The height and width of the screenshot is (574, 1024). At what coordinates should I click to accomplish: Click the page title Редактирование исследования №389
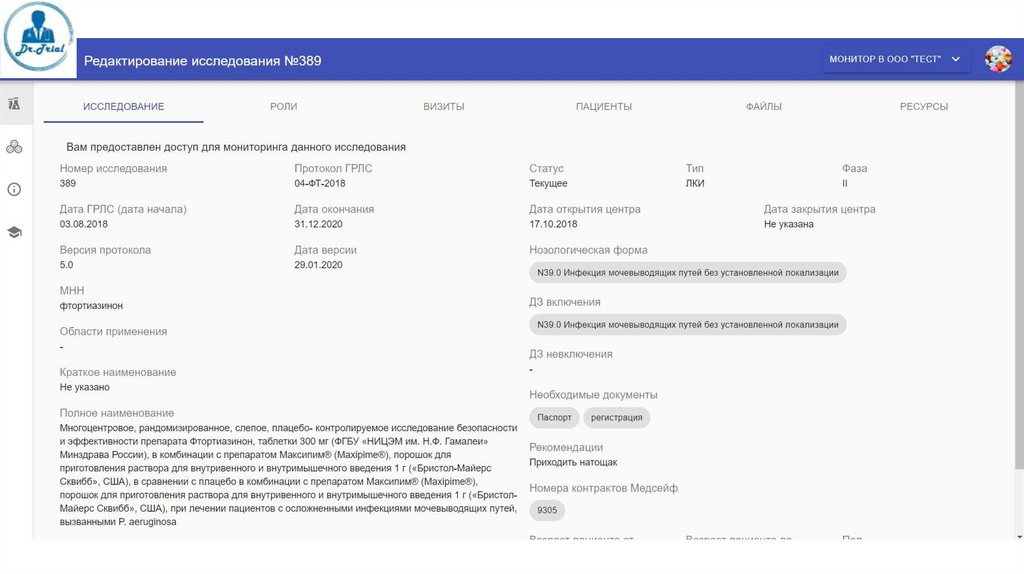point(202,61)
